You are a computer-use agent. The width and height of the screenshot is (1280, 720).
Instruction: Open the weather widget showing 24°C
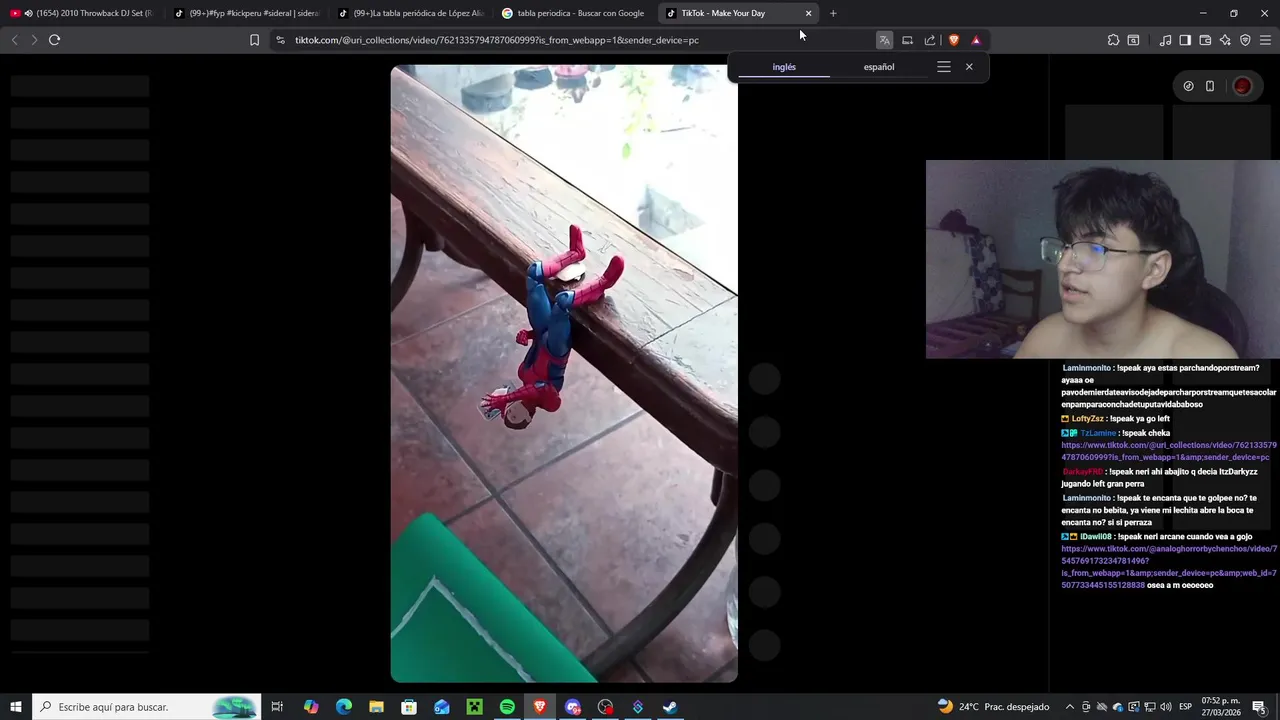coord(993,707)
